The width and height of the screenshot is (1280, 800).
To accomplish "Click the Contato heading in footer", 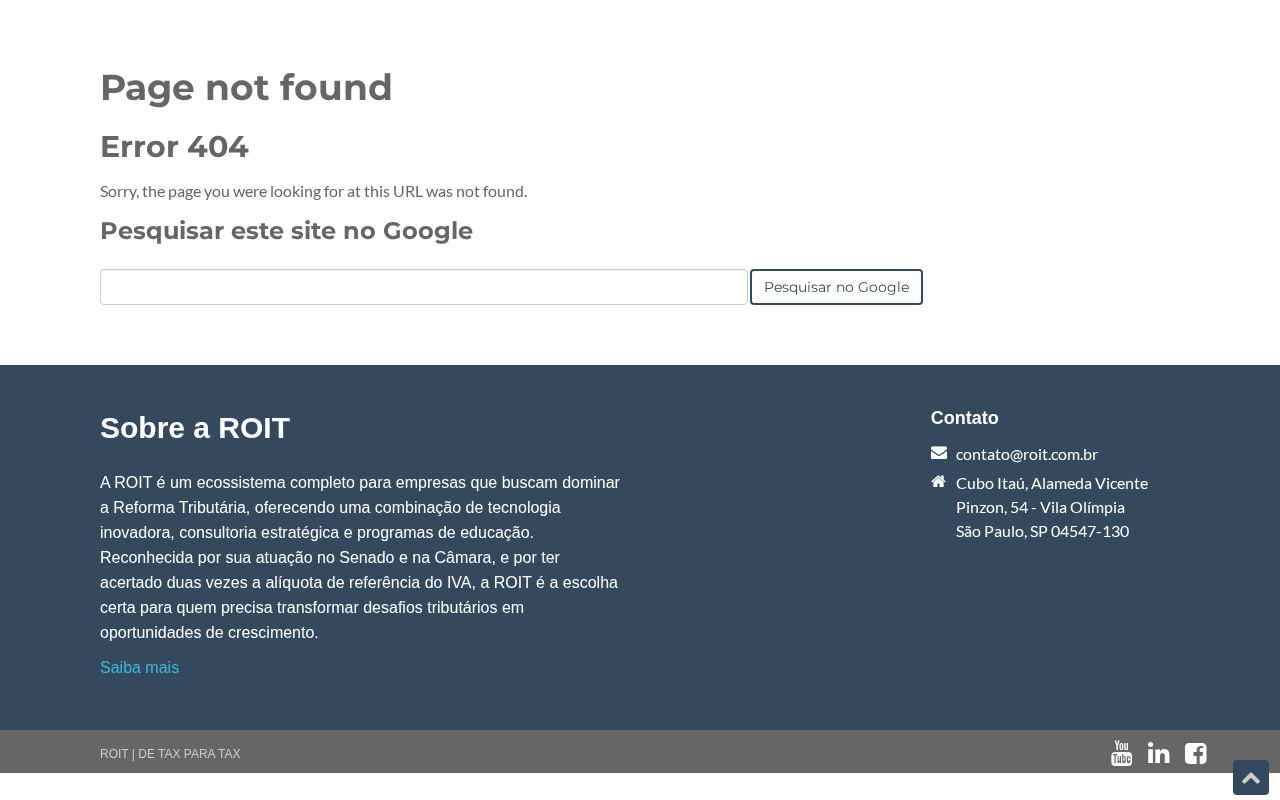I will click(x=964, y=418).
